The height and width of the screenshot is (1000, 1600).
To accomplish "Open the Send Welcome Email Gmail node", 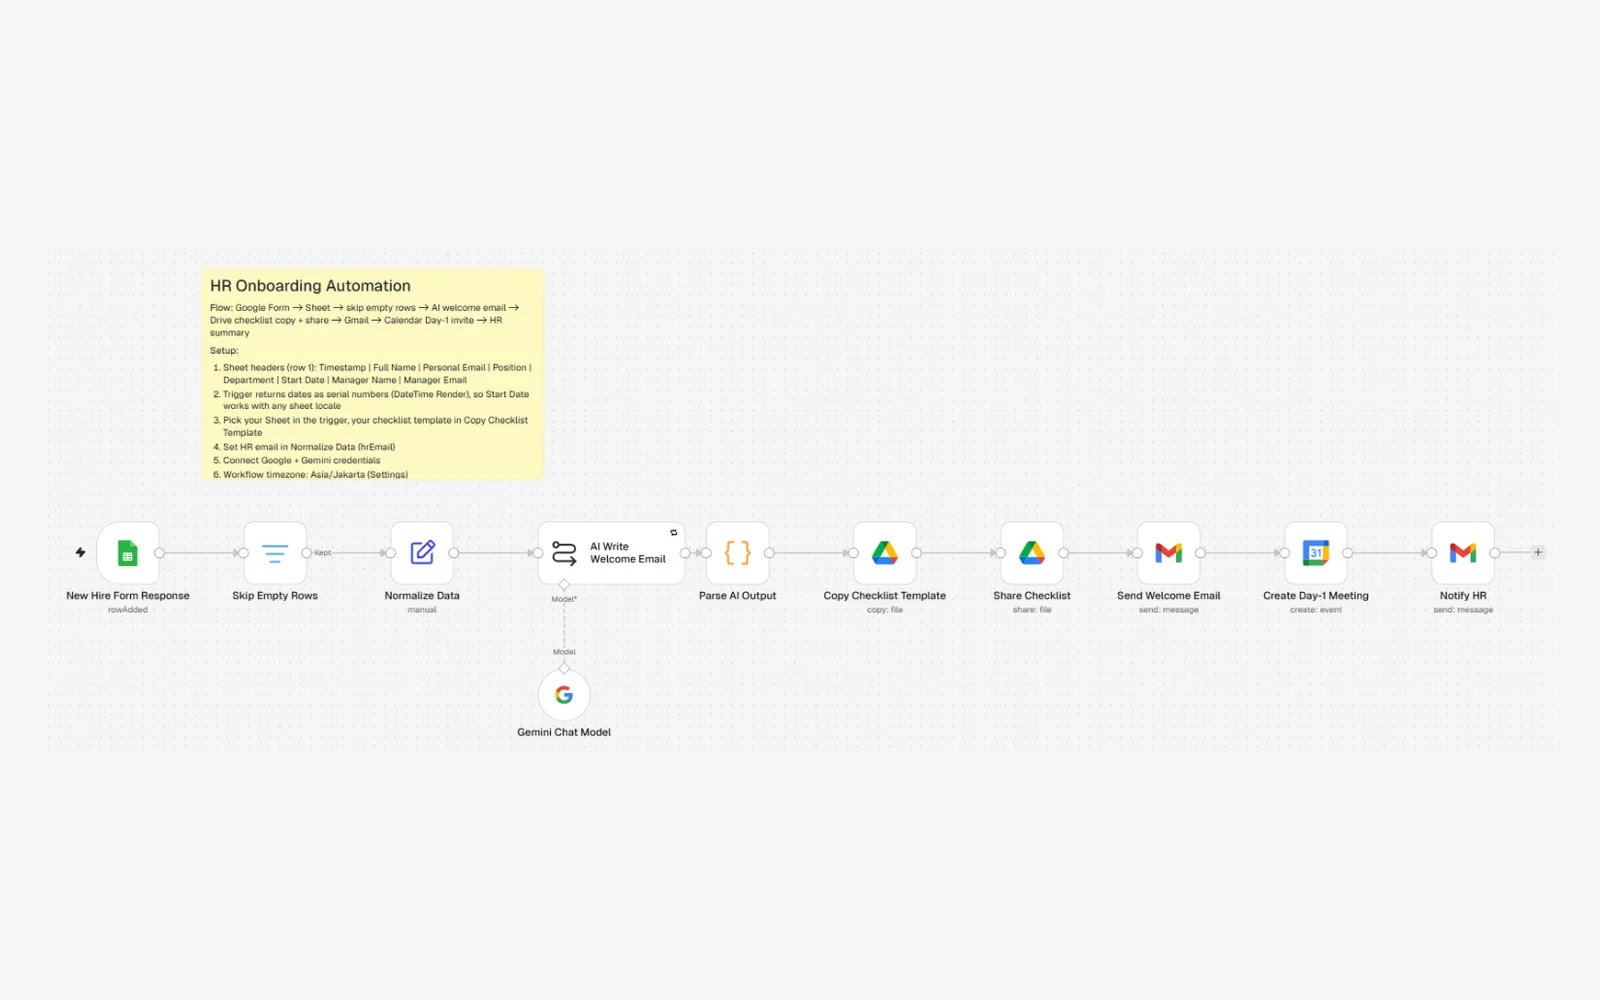I will coord(1169,553).
